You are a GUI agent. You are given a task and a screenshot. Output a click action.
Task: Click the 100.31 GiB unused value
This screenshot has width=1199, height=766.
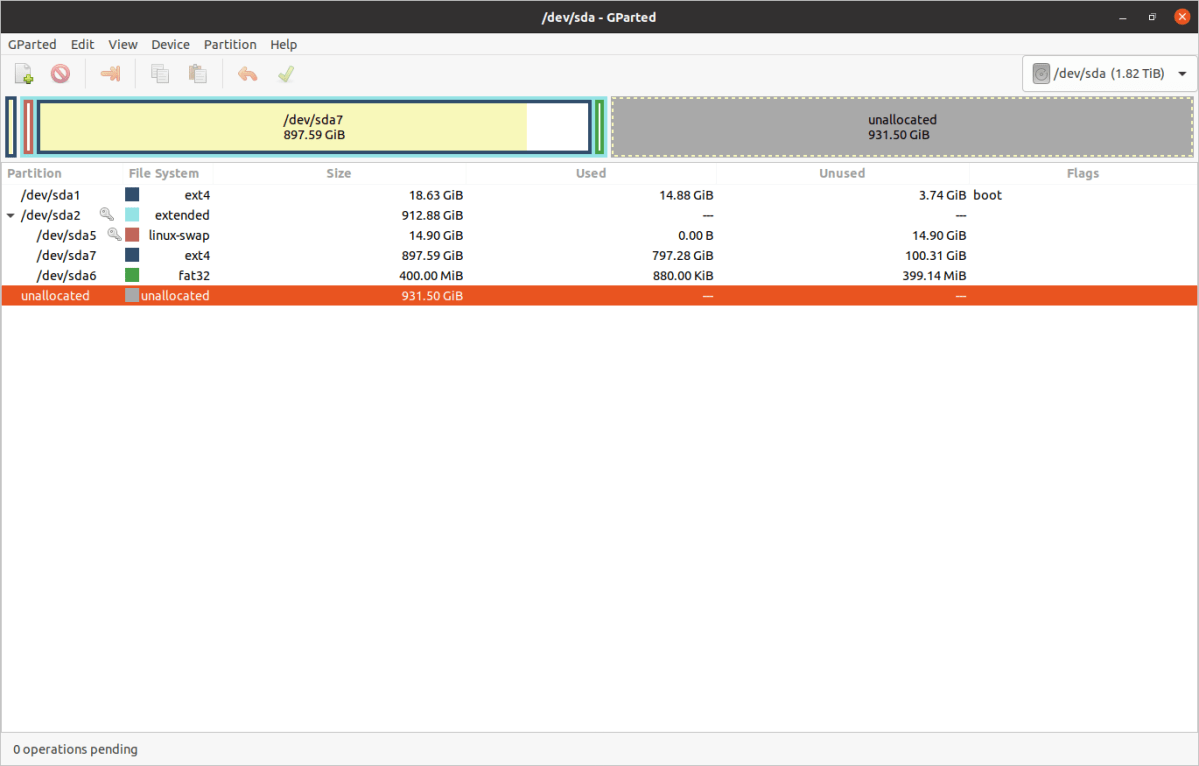[935, 255]
